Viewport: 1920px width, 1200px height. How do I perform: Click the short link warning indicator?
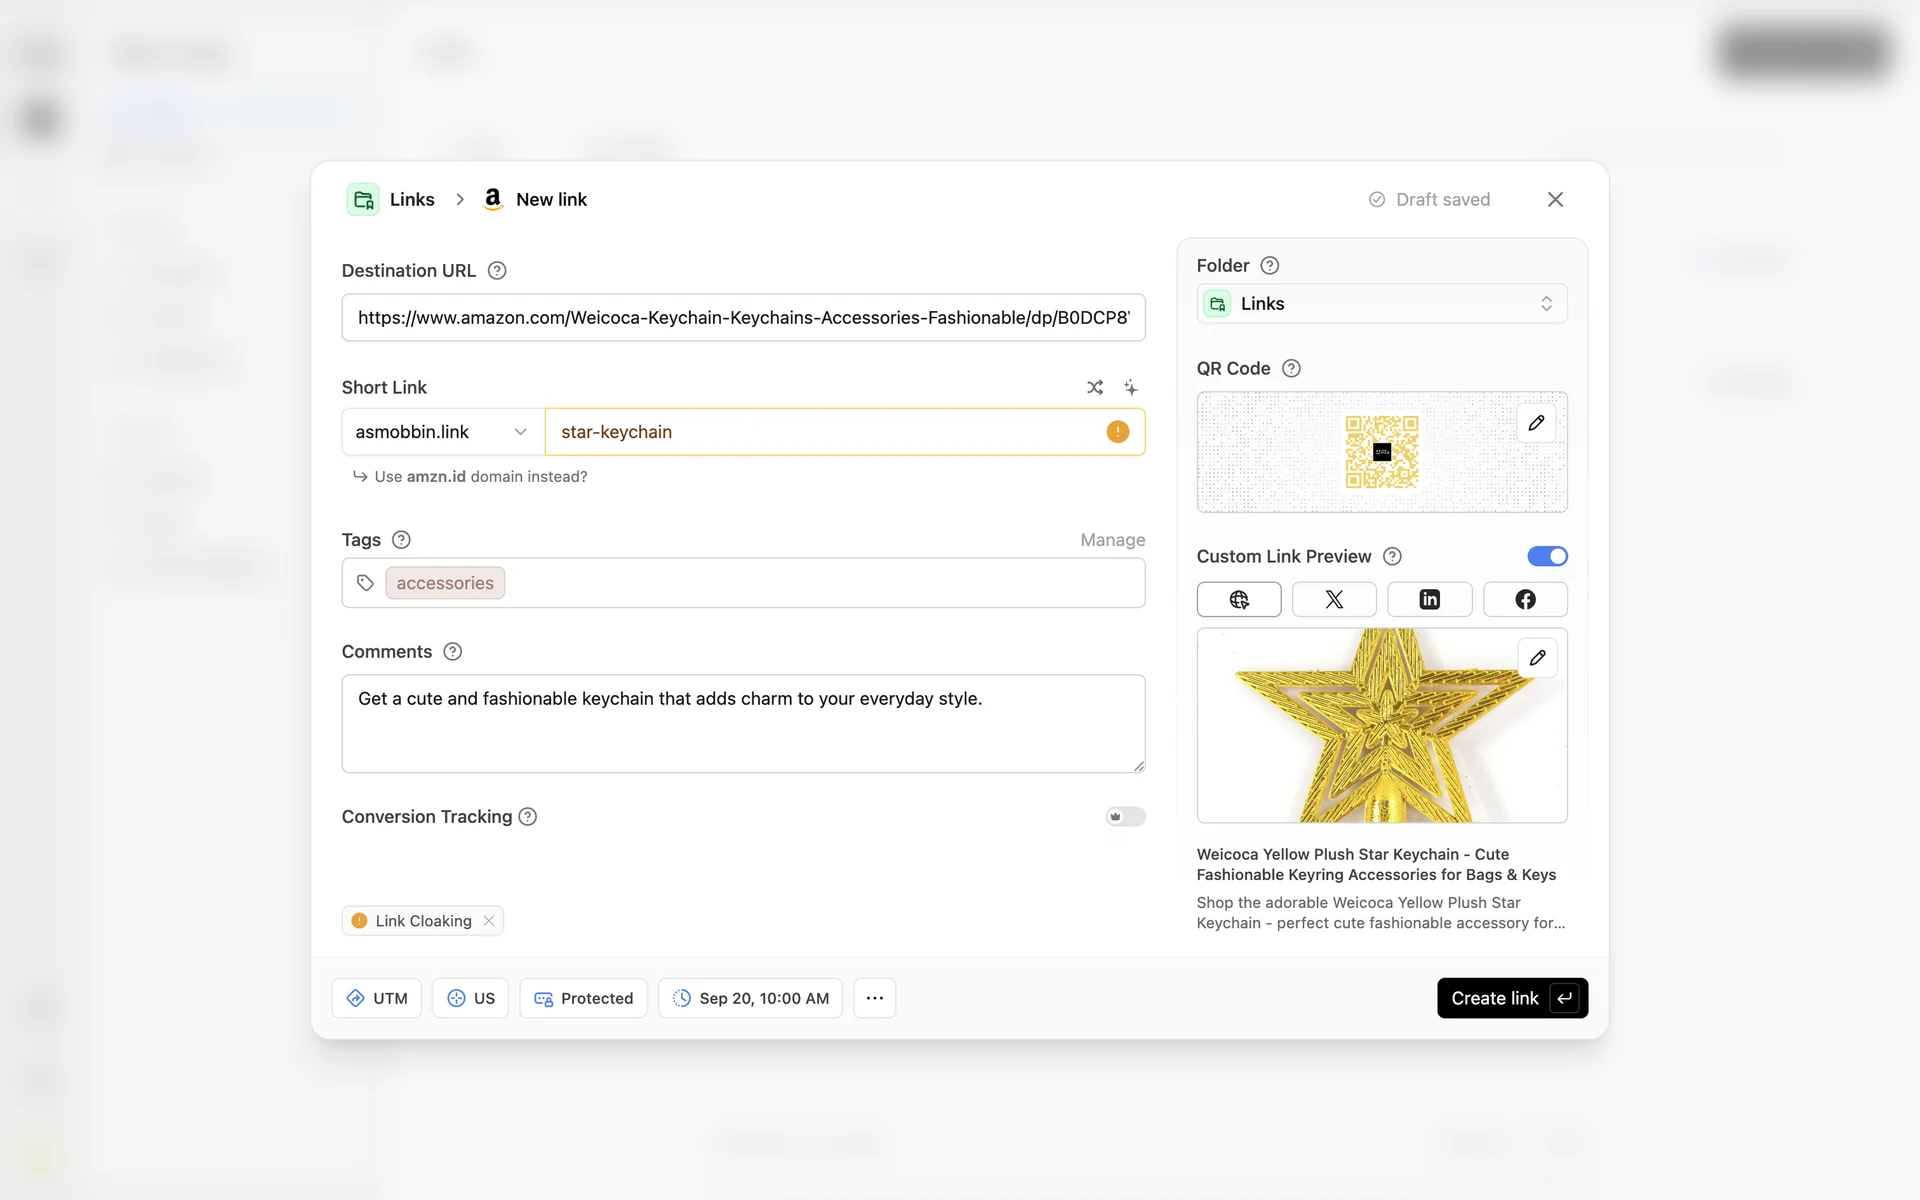click(x=1117, y=432)
